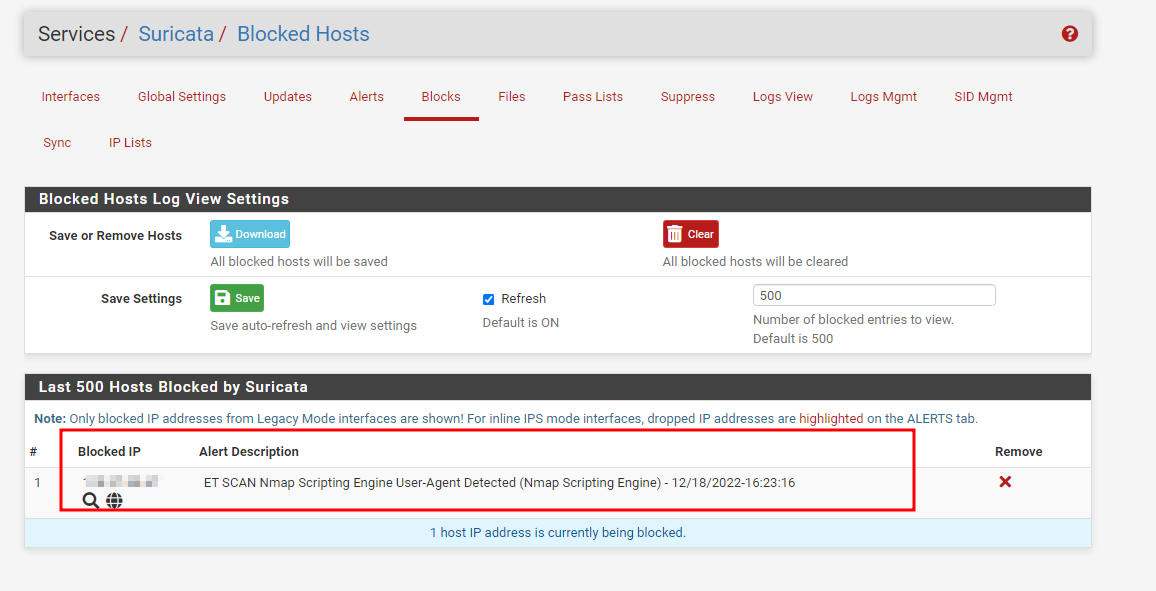Click the magnifier lookup icon under blocked IP
1156x591 pixels.
[x=91, y=501]
